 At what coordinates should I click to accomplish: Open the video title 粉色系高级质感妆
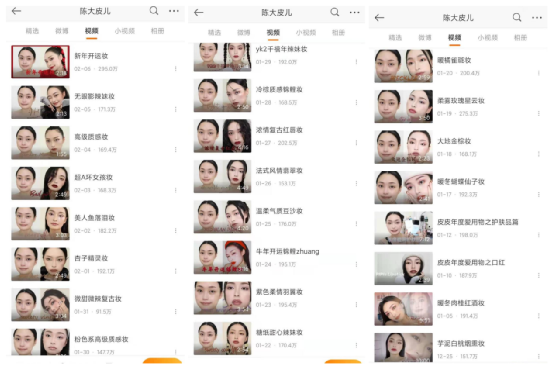(x=101, y=339)
